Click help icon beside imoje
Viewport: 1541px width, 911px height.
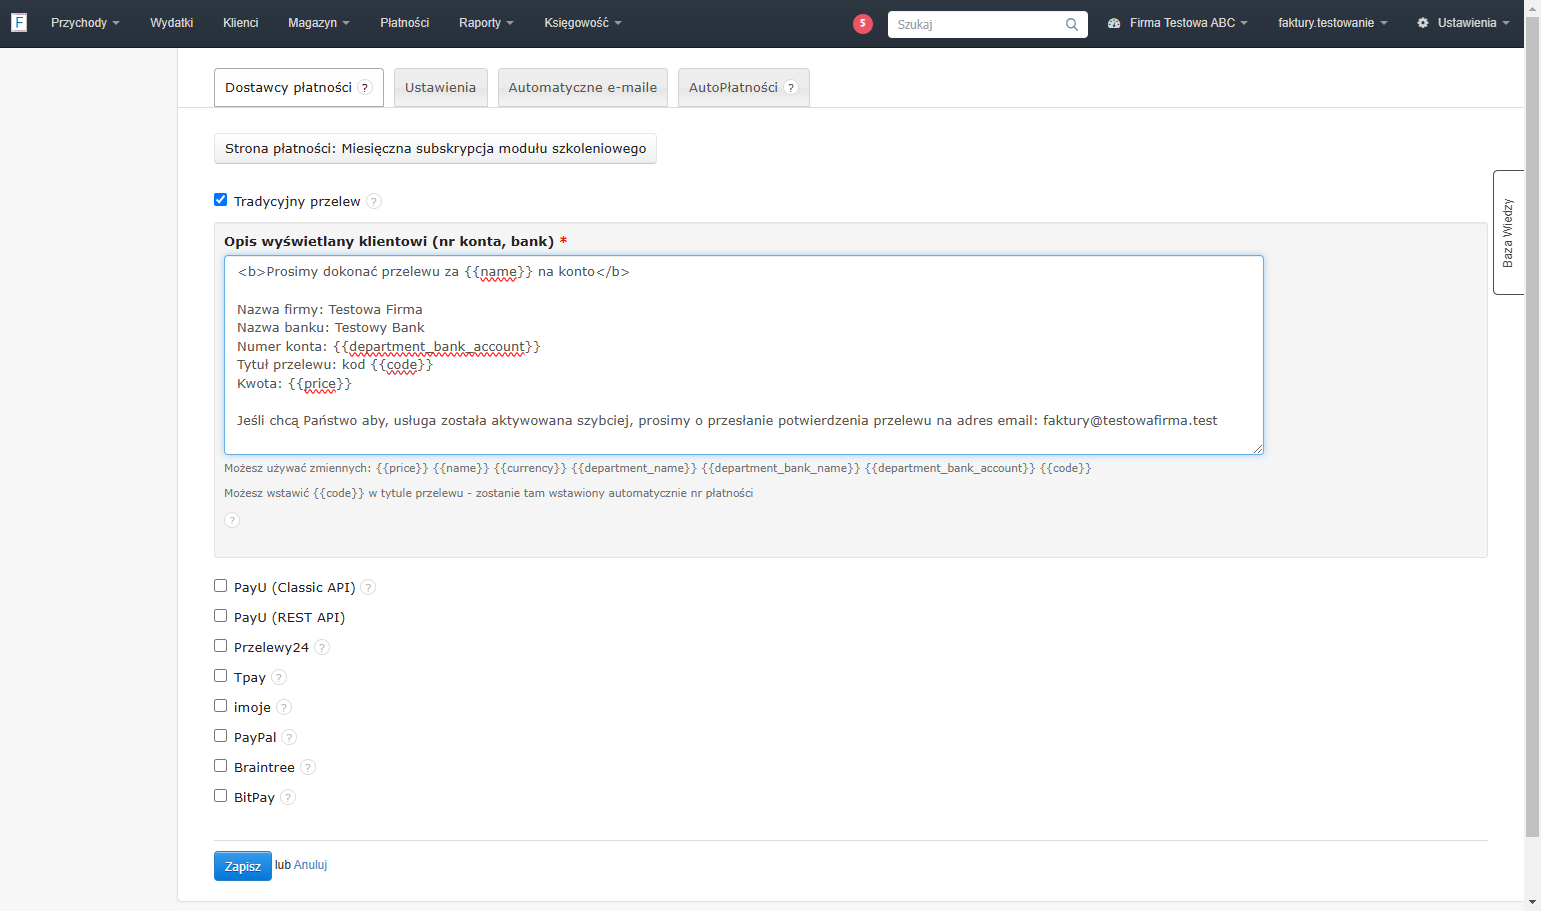[284, 707]
